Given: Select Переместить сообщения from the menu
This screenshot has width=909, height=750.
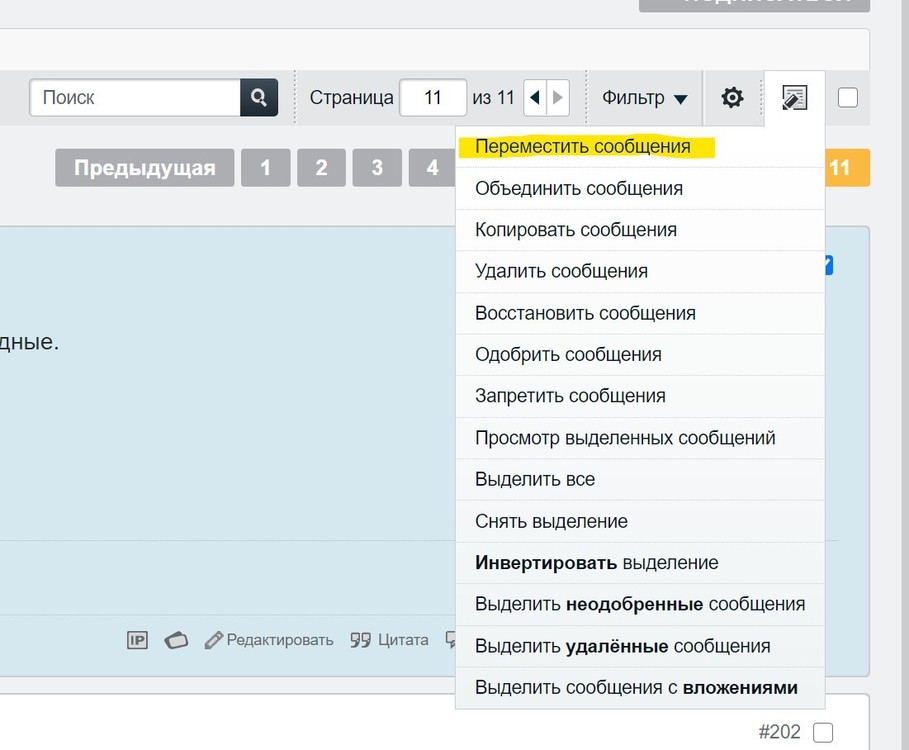Looking at the screenshot, I should tap(583, 146).
